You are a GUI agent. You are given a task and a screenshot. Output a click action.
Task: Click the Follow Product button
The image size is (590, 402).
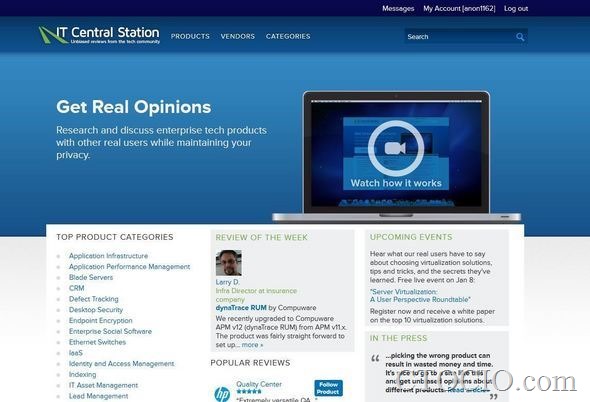pyautogui.click(x=328, y=388)
